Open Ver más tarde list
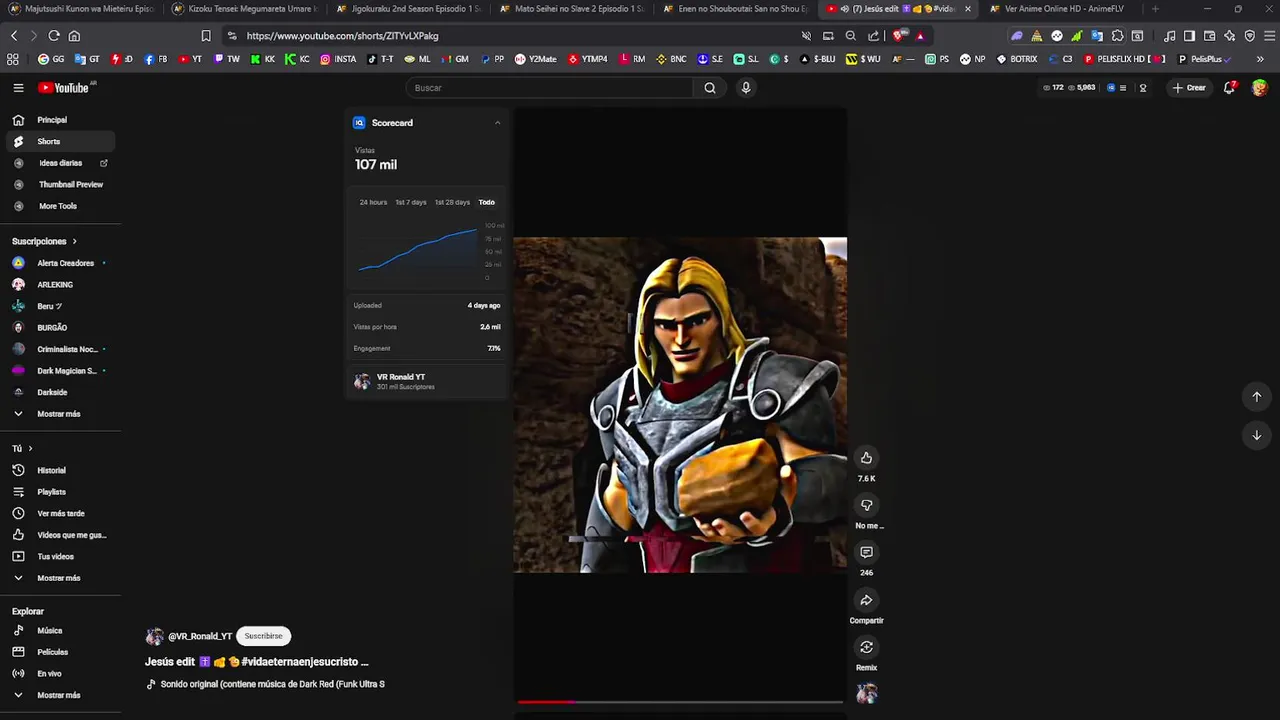This screenshot has height=720, width=1280. (x=60, y=514)
